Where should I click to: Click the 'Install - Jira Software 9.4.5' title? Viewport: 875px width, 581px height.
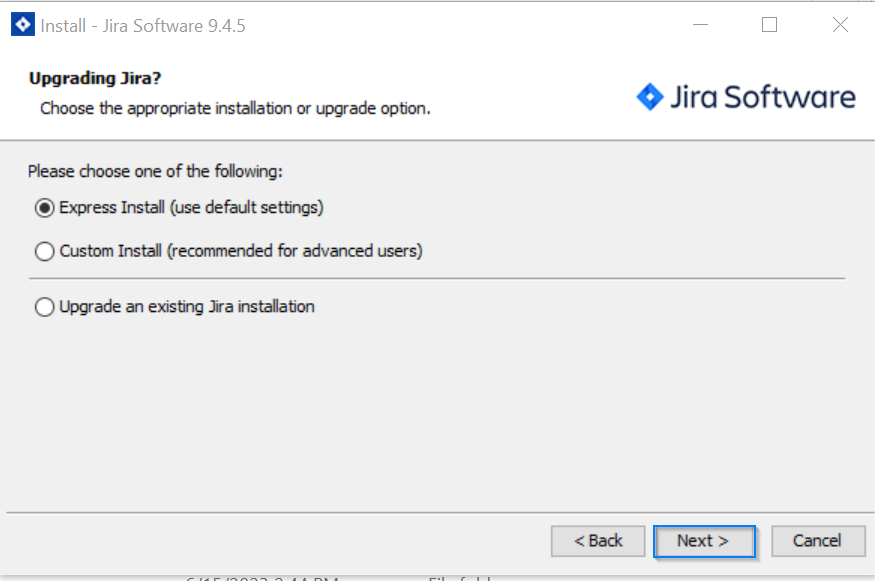(x=143, y=26)
